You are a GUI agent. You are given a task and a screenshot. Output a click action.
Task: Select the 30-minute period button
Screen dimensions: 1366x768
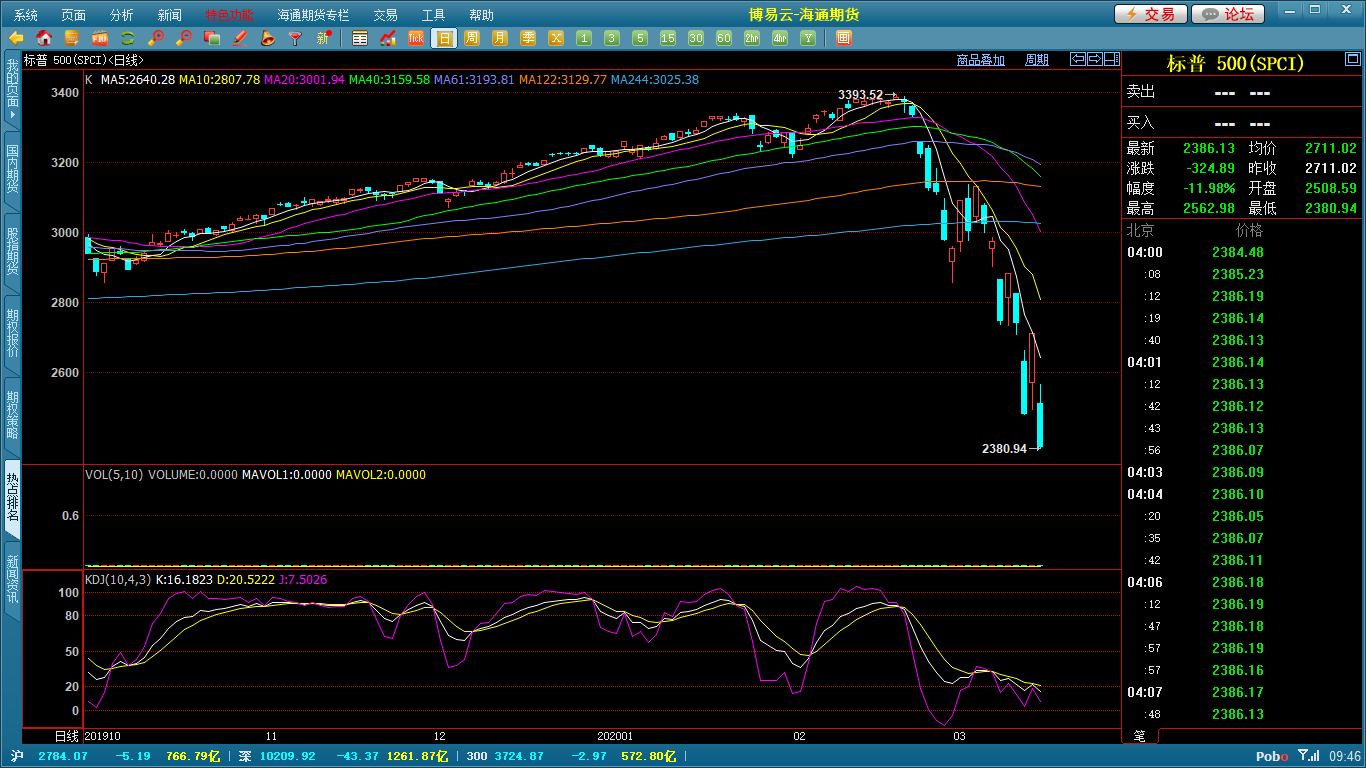point(696,38)
